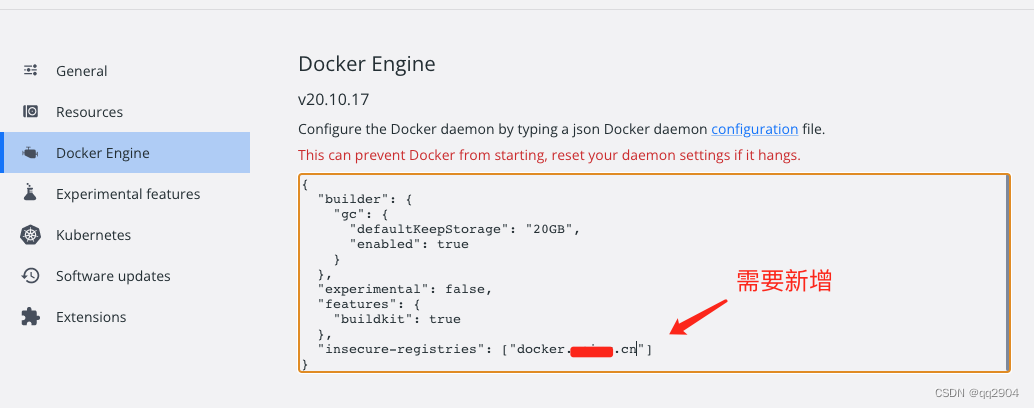
Task: Click the v20.10.17 version text
Action: pyautogui.click(x=334, y=100)
